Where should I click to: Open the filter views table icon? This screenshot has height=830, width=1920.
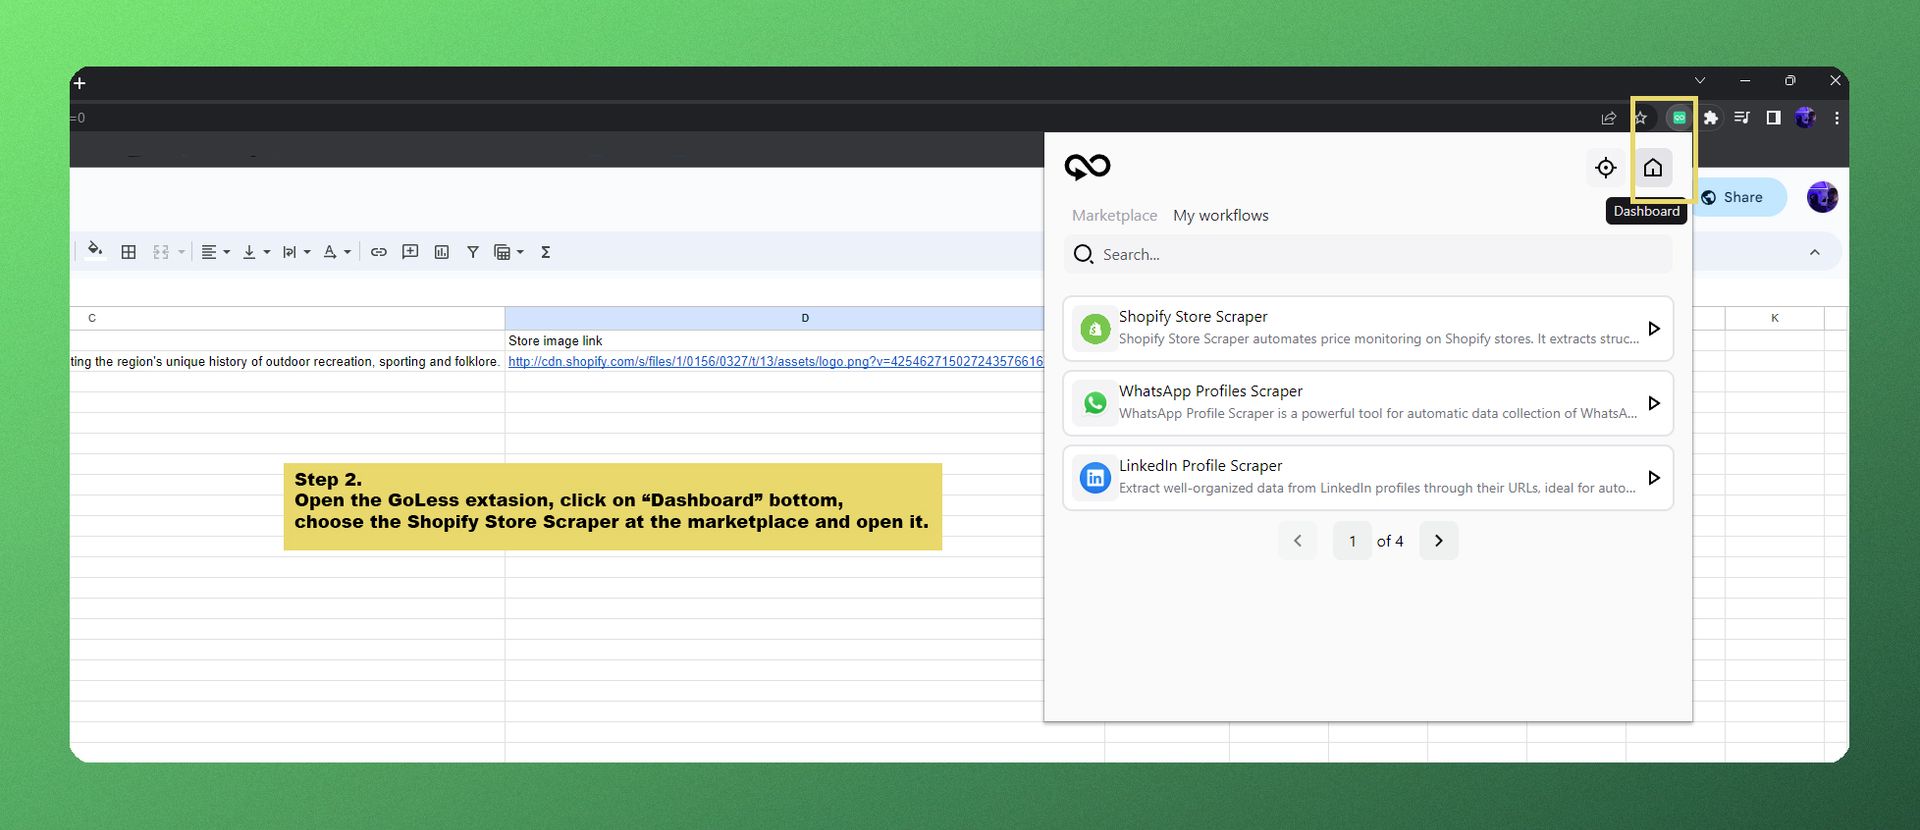503,252
